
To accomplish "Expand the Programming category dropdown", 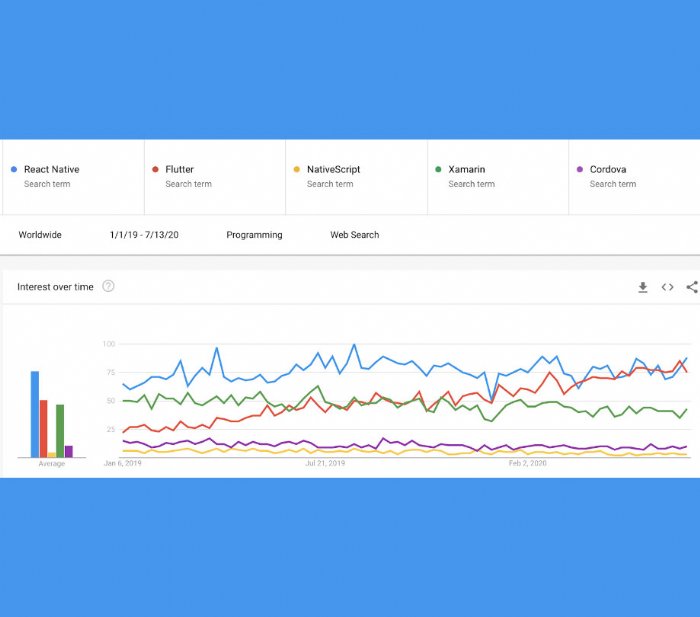I will tap(254, 235).
